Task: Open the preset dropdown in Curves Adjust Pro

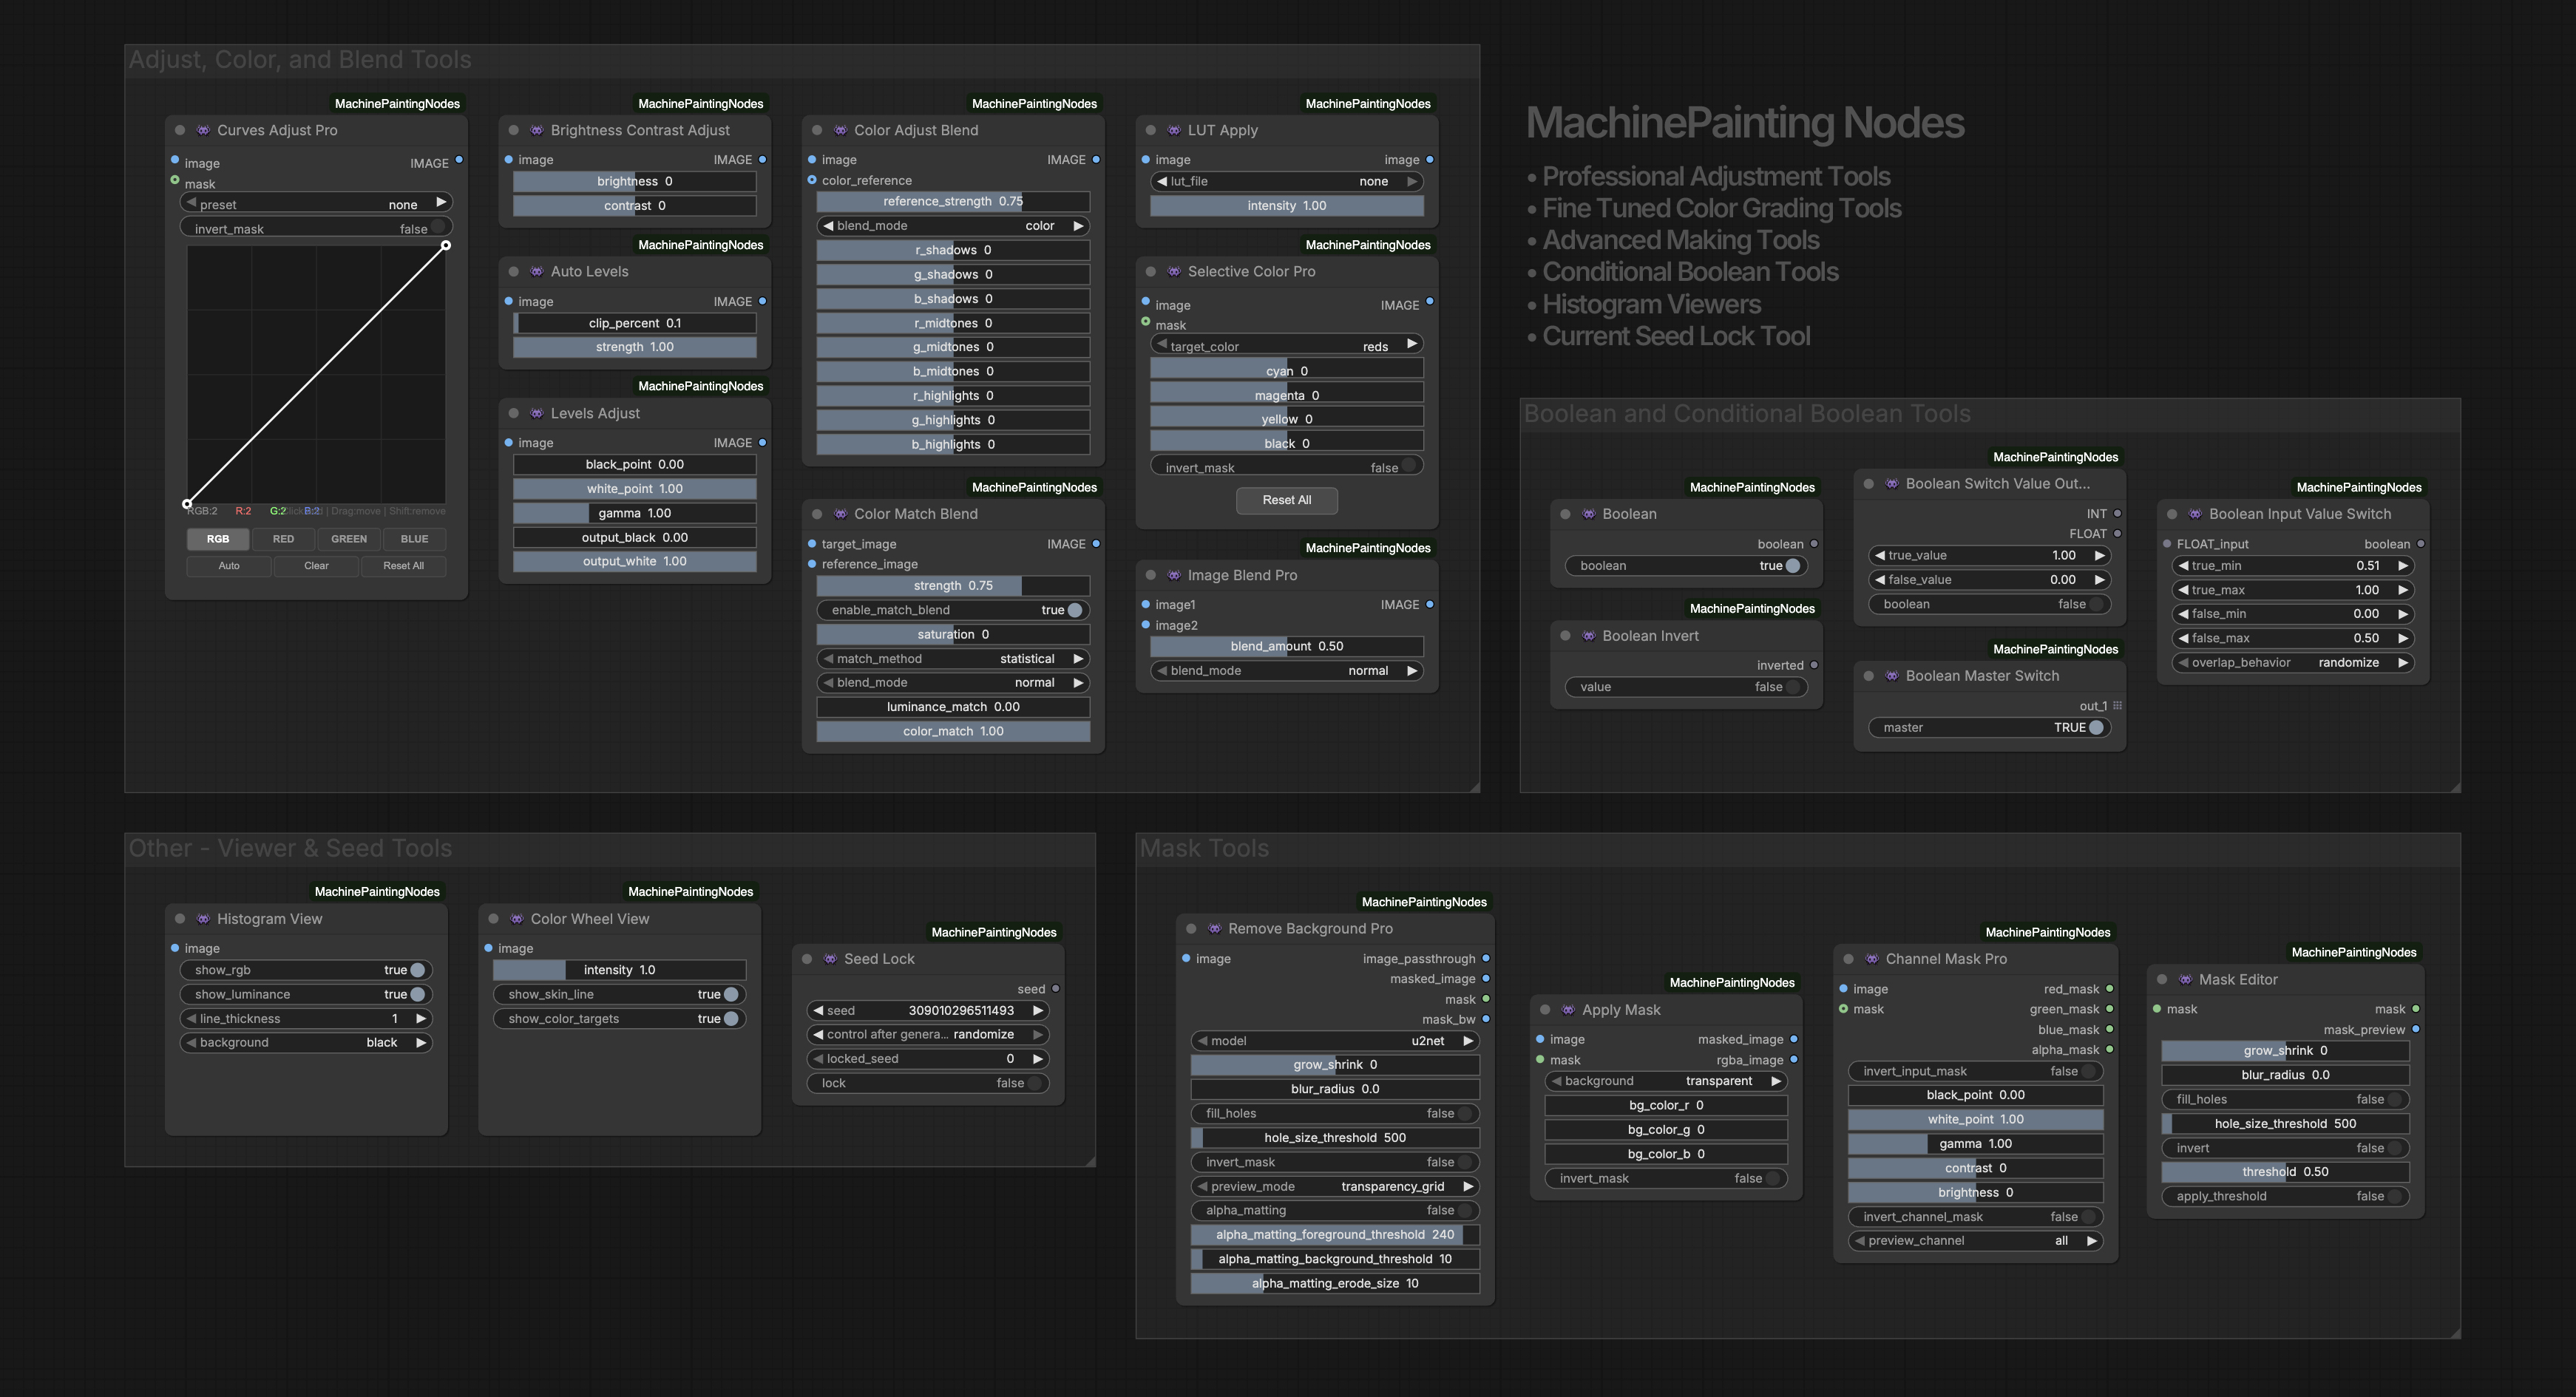Action: point(316,204)
